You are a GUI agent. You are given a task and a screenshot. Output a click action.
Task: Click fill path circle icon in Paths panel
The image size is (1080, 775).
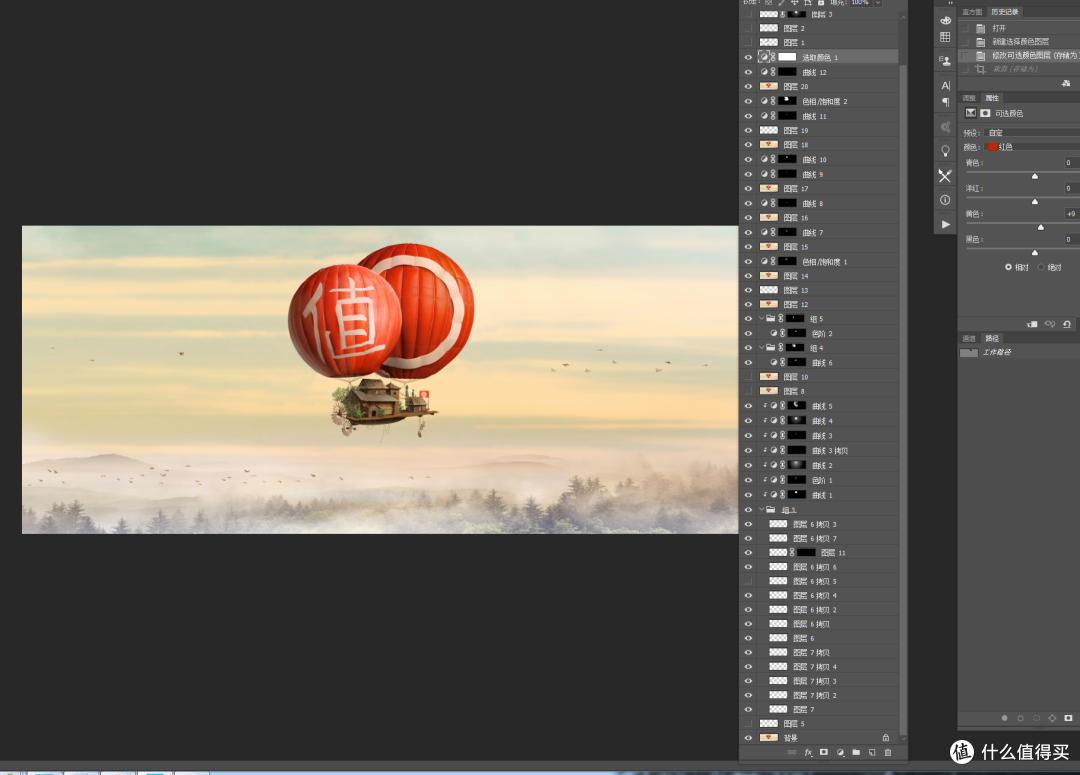click(1004, 718)
